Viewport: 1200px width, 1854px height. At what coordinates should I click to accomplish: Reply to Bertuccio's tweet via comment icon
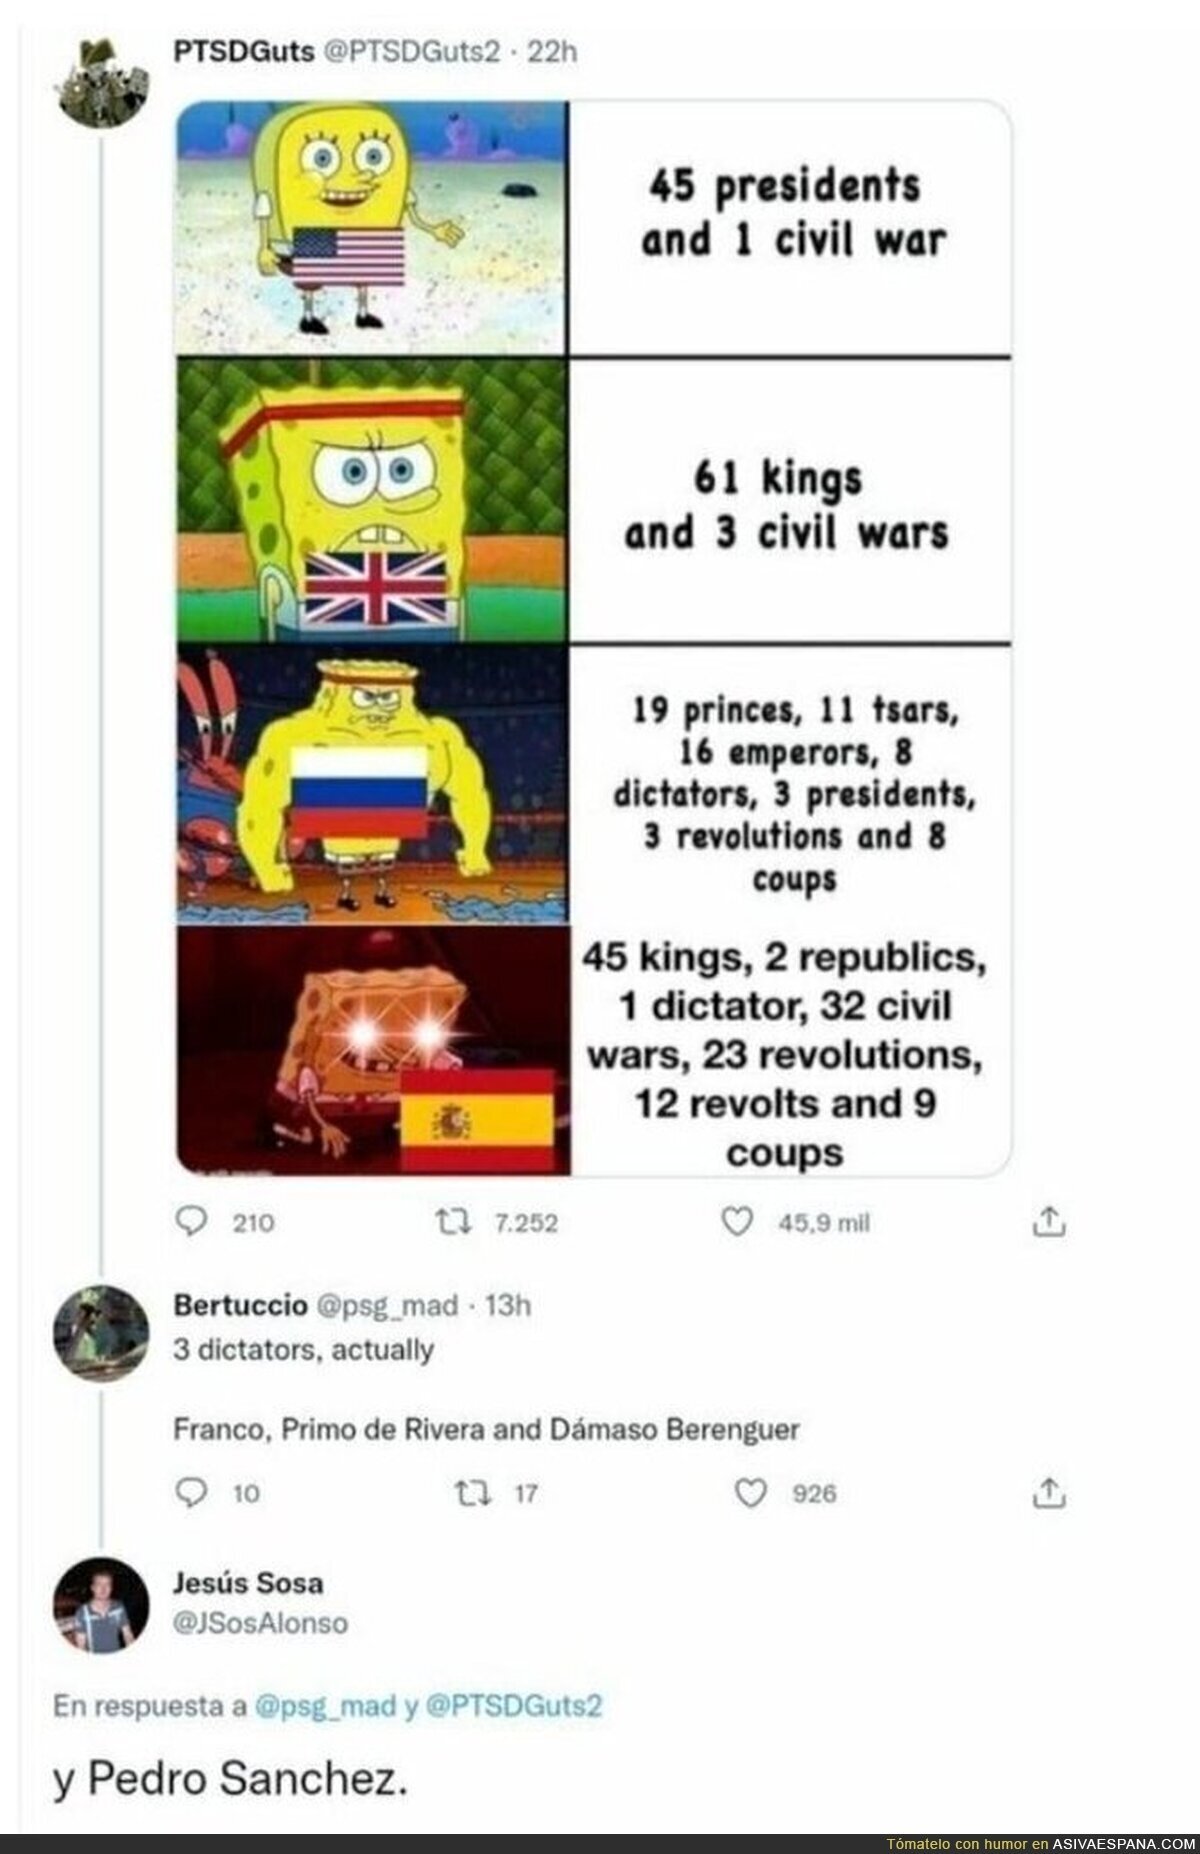[x=190, y=1492]
